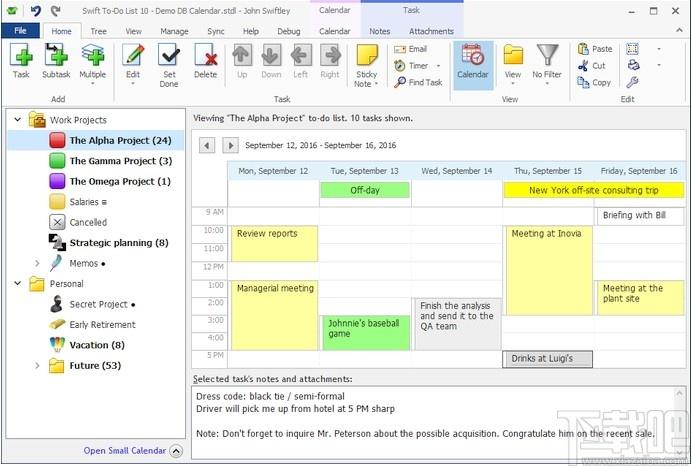
Task: Move the task Right
Action: click(x=330, y=62)
